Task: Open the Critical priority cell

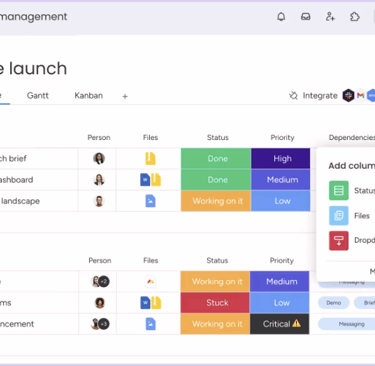Action: [280, 324]
